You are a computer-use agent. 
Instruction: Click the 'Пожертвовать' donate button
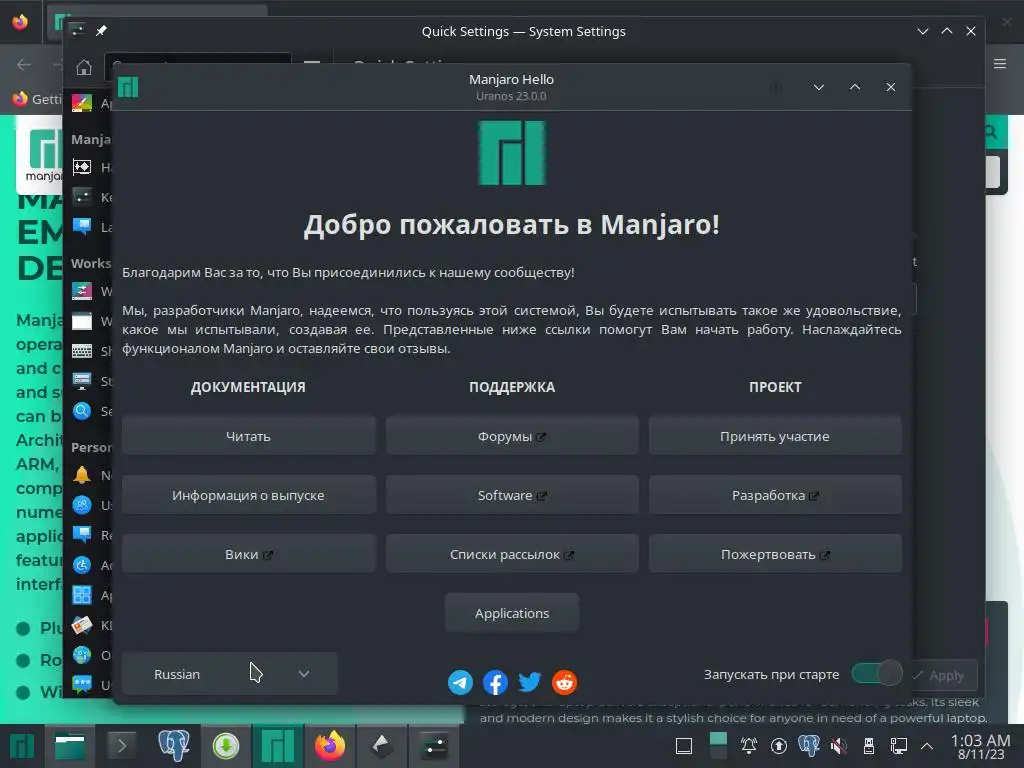tap(775, 554)
